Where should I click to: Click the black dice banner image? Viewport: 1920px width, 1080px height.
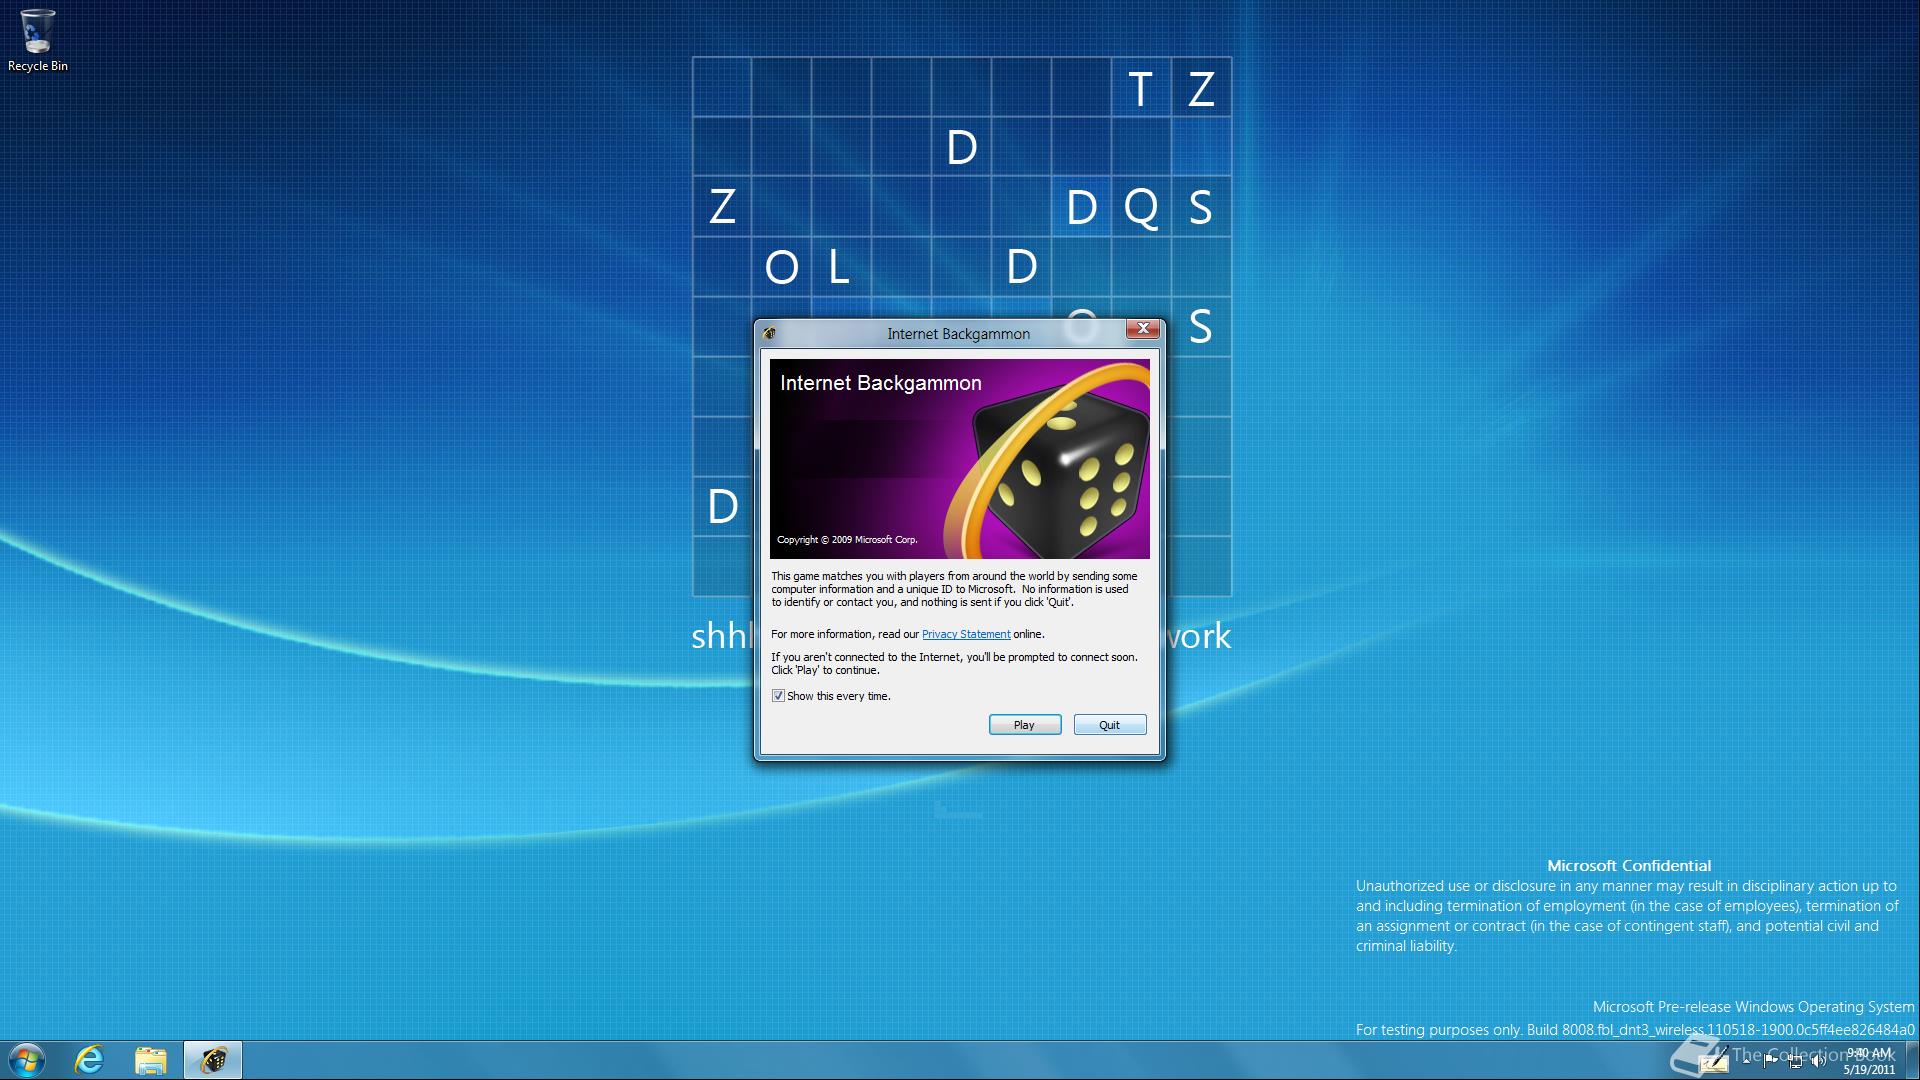click(x=1060, y=470)
